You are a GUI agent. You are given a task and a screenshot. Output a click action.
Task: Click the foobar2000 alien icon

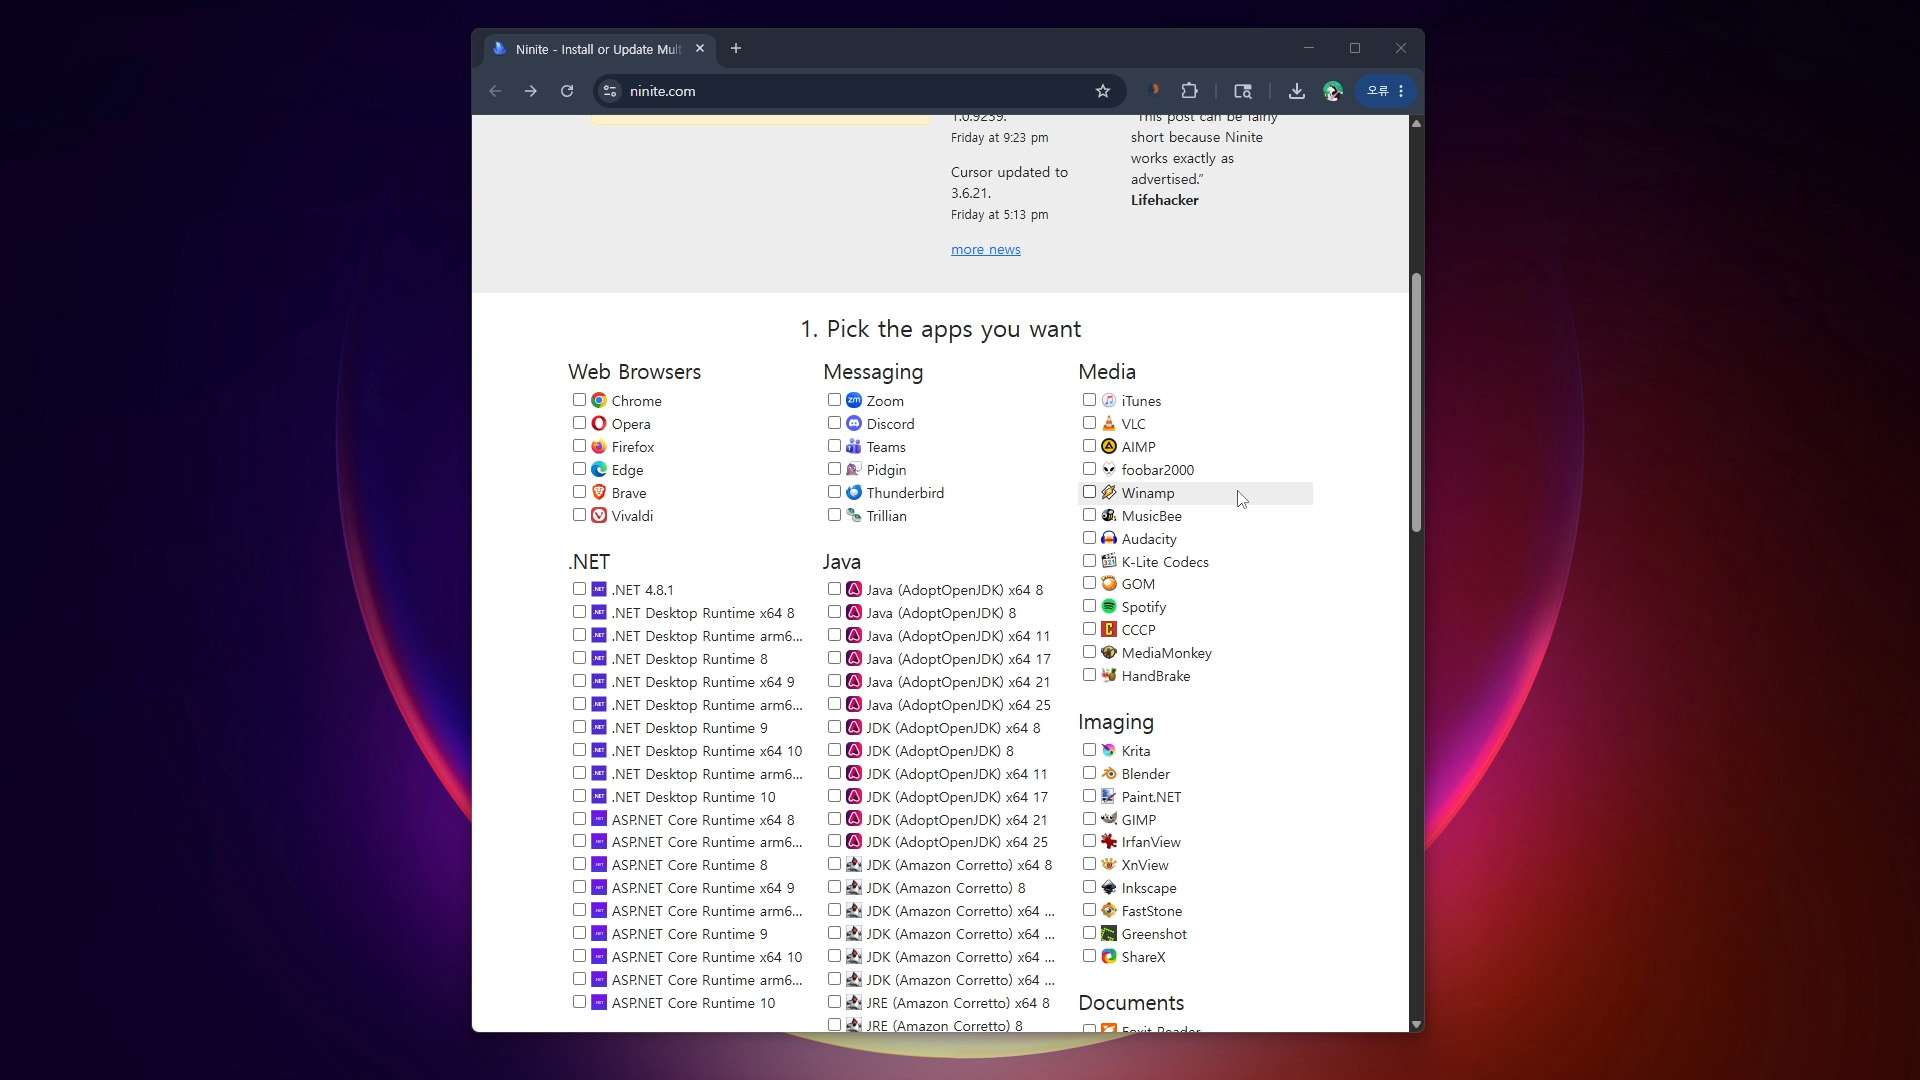tap(1109, 469)
